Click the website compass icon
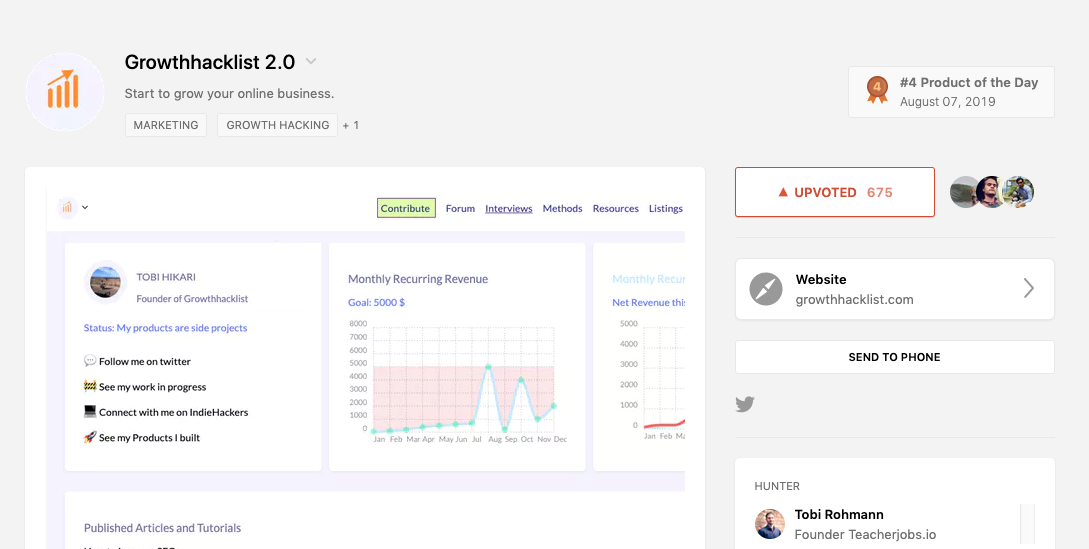Screen dimensions: 1089x549 [766, 289]
